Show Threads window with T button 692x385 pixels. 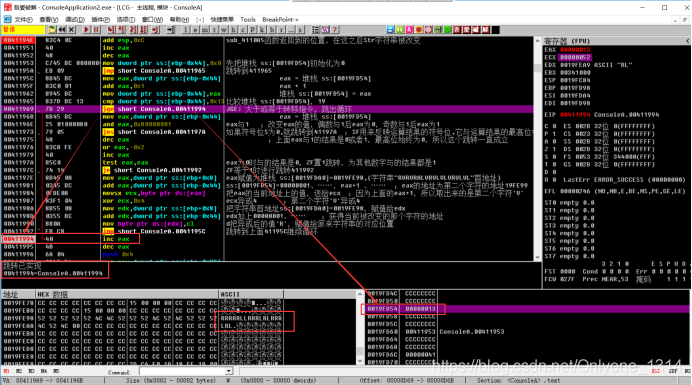(x=214, y=30)
